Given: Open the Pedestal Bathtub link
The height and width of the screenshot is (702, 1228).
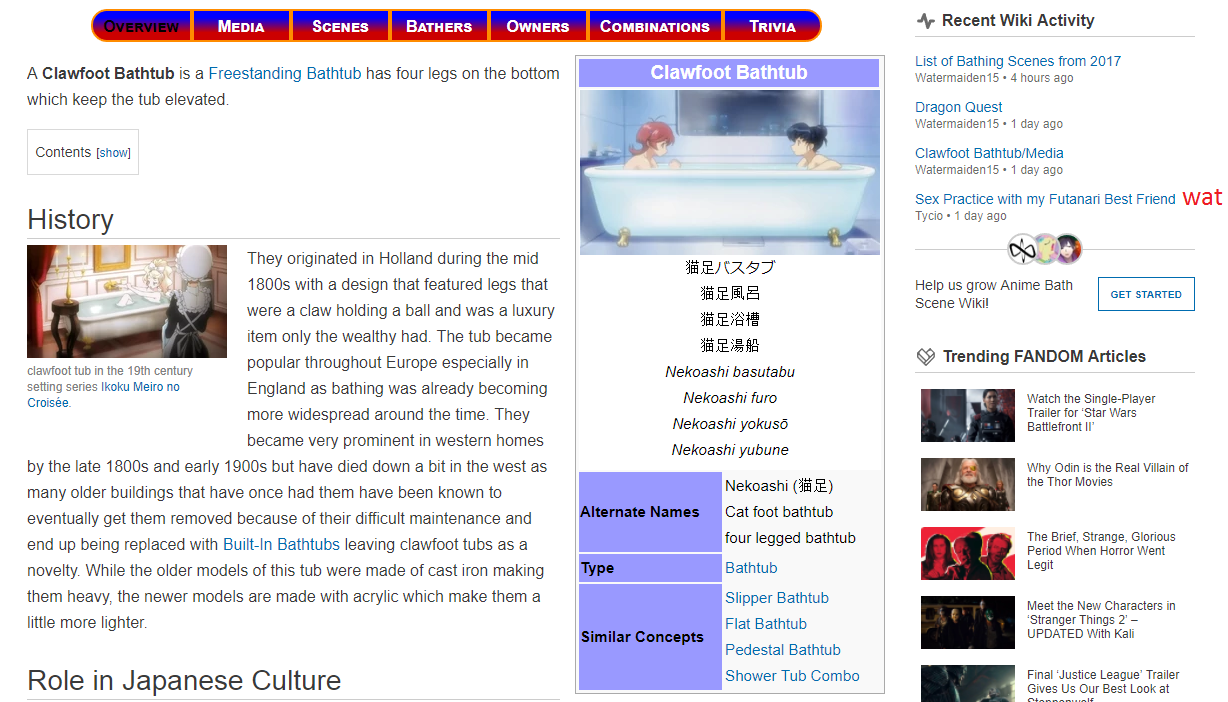Looking at the screenshot, I should (x=783, y=649).
